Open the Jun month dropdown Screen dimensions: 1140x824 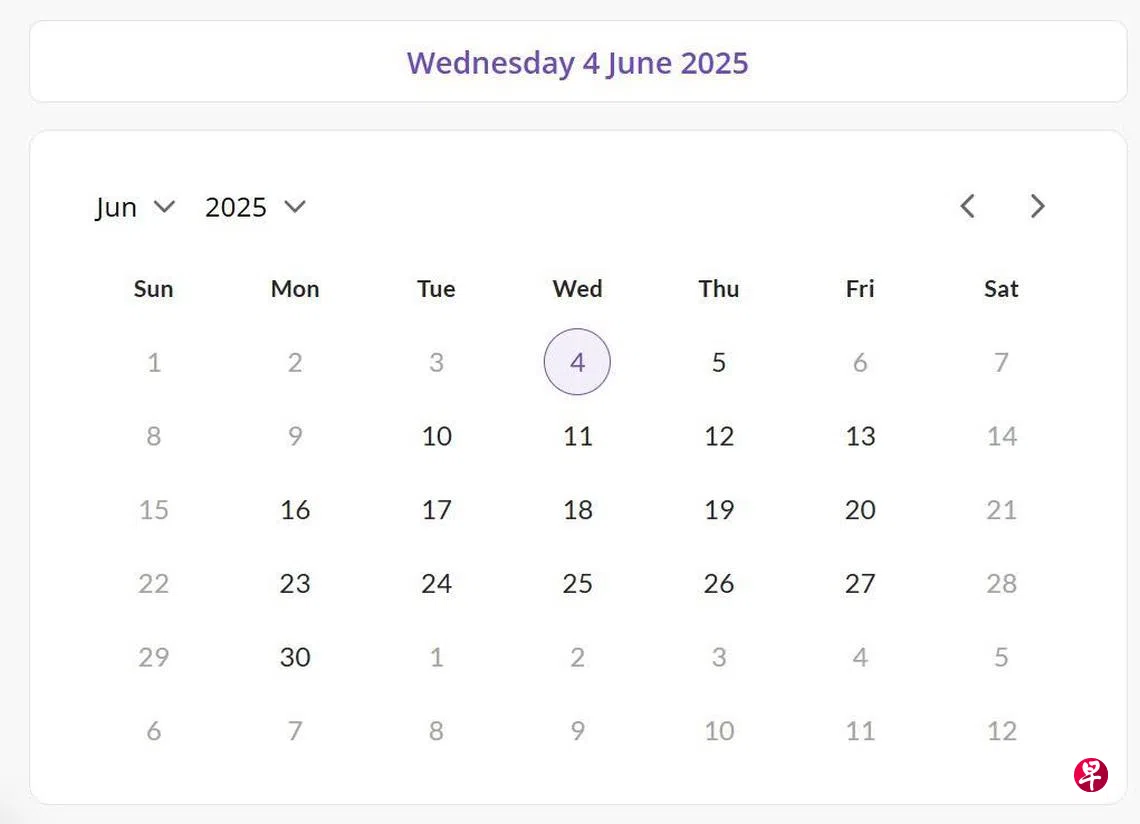135,207
